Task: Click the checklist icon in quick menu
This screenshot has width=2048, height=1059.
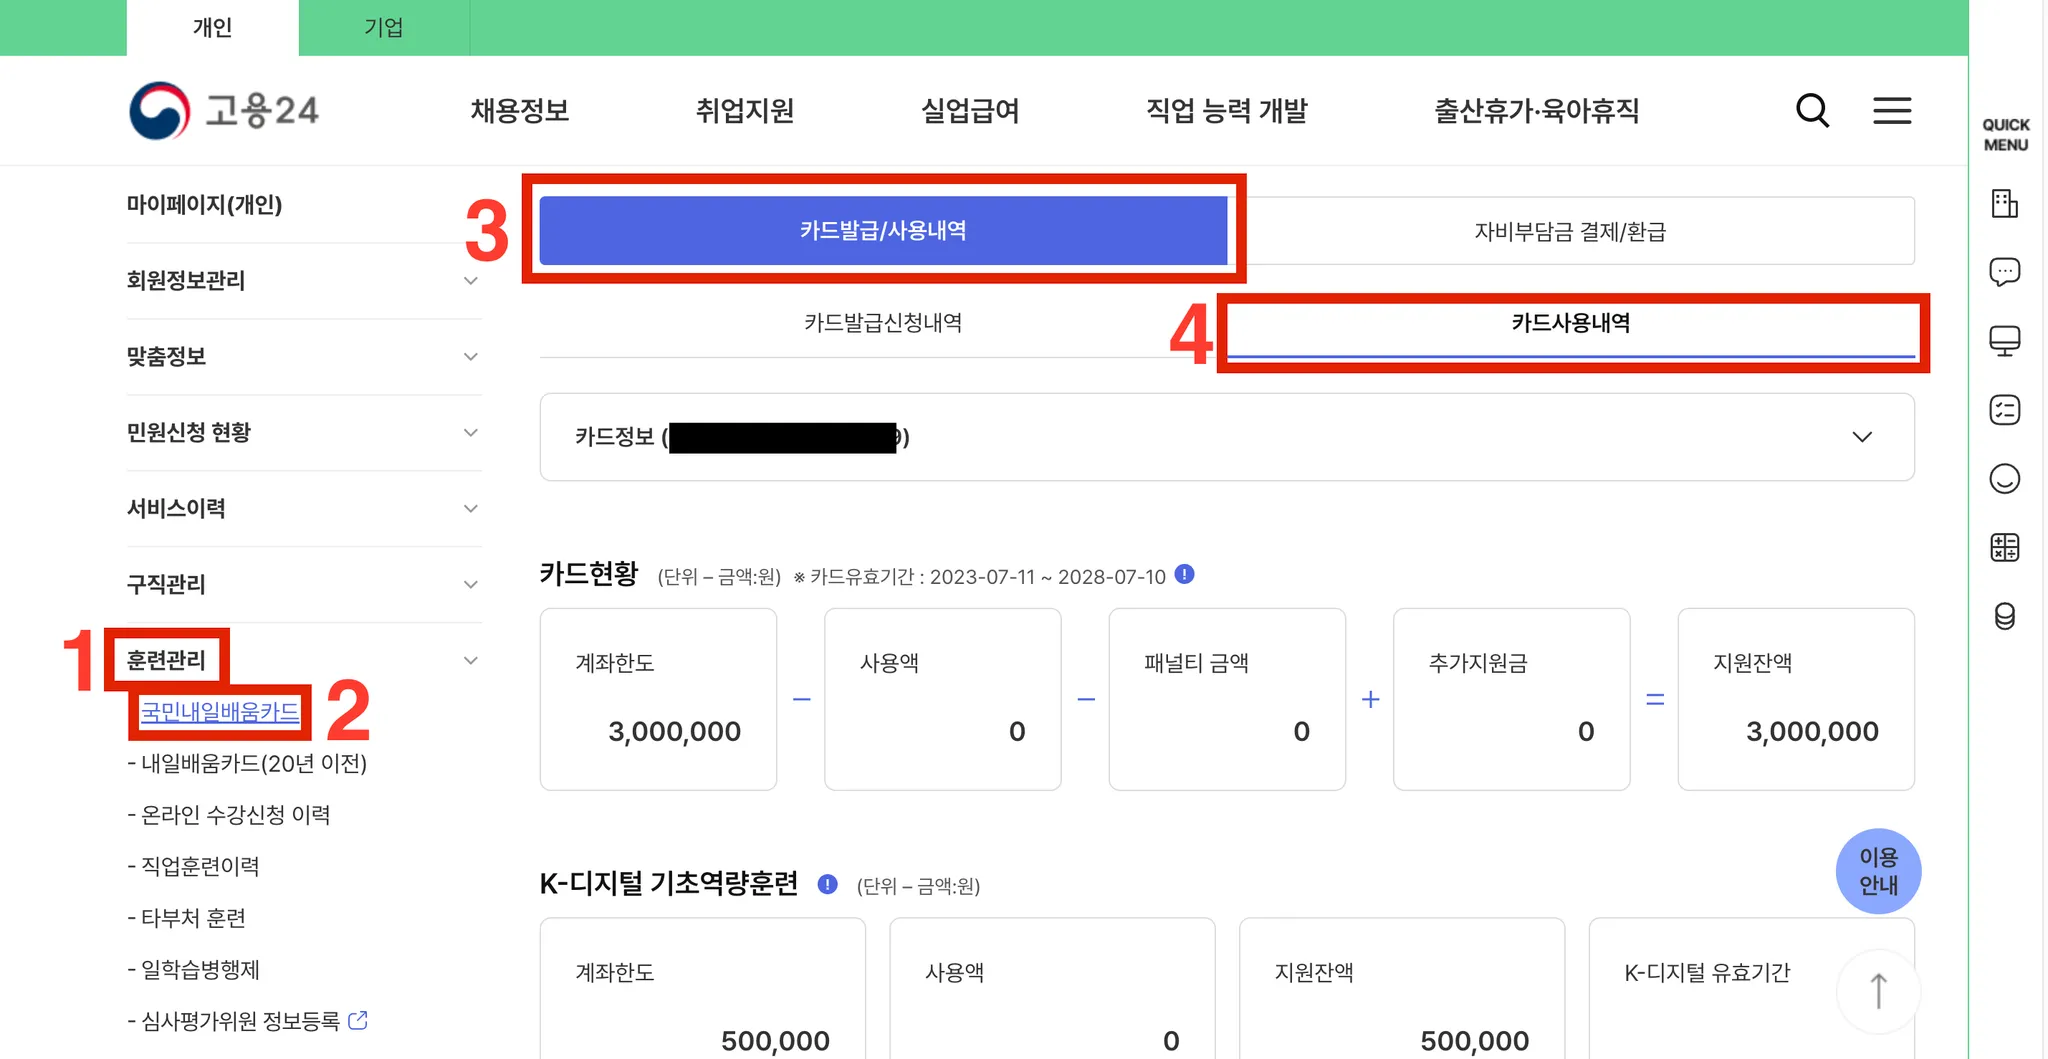Action: click(2004, 410)
